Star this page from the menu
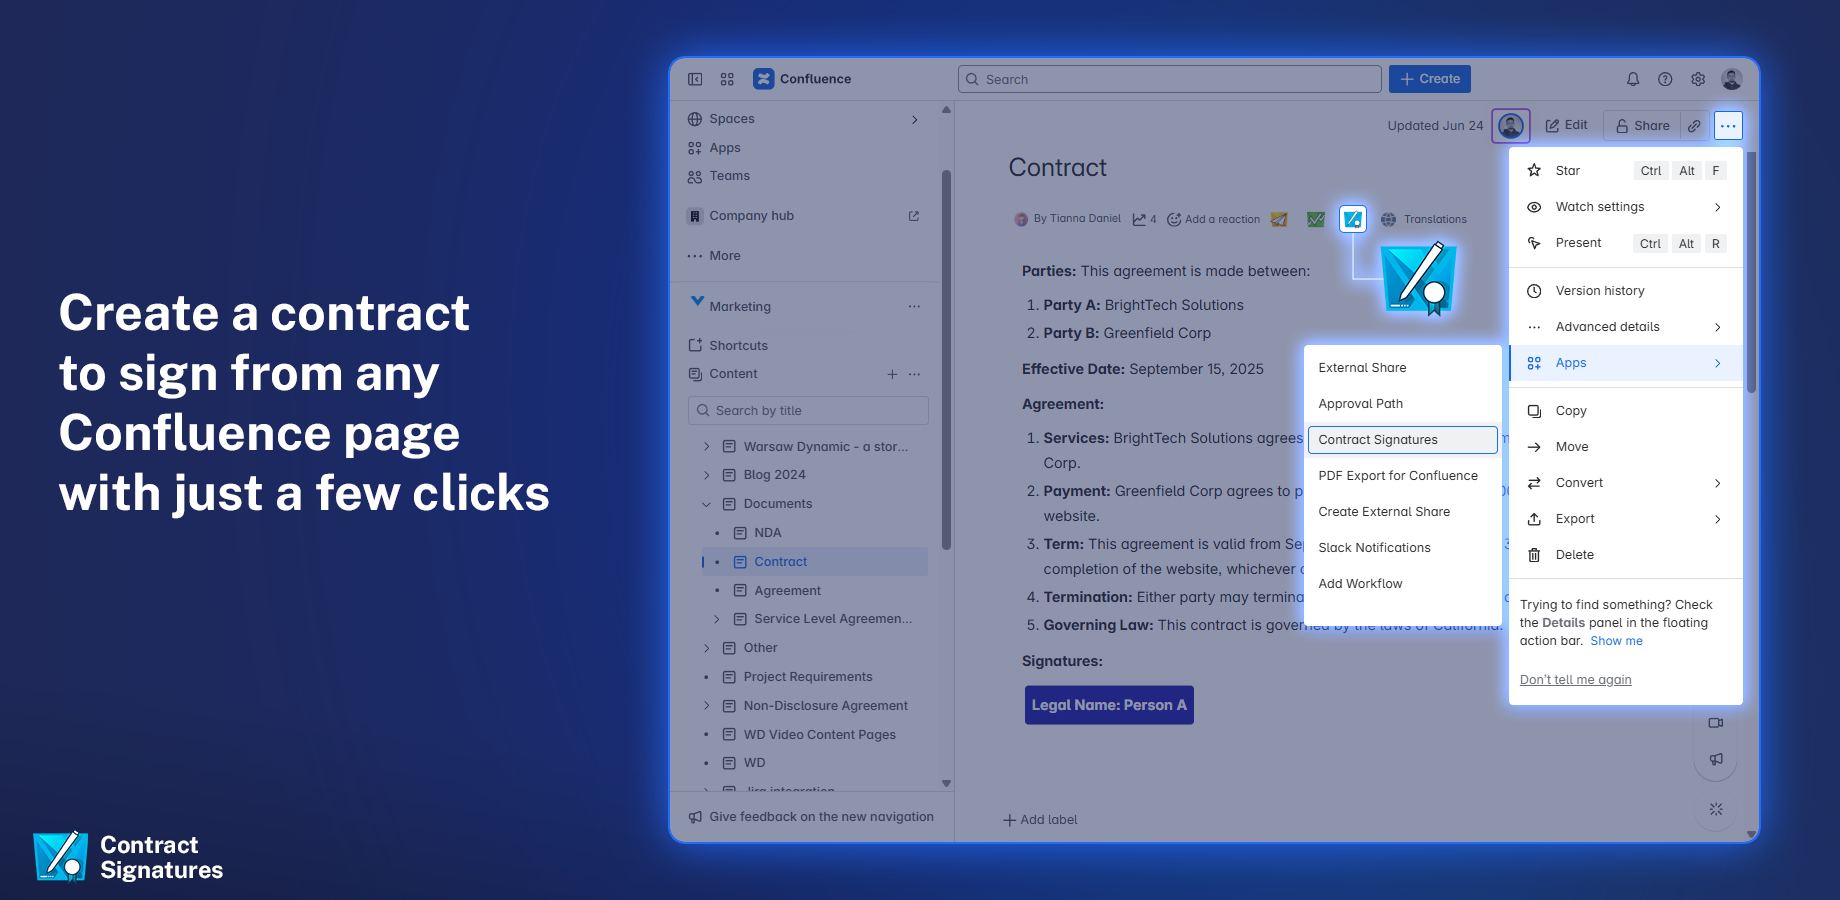The image size is (1840, 900). [x=1626, y=171]
